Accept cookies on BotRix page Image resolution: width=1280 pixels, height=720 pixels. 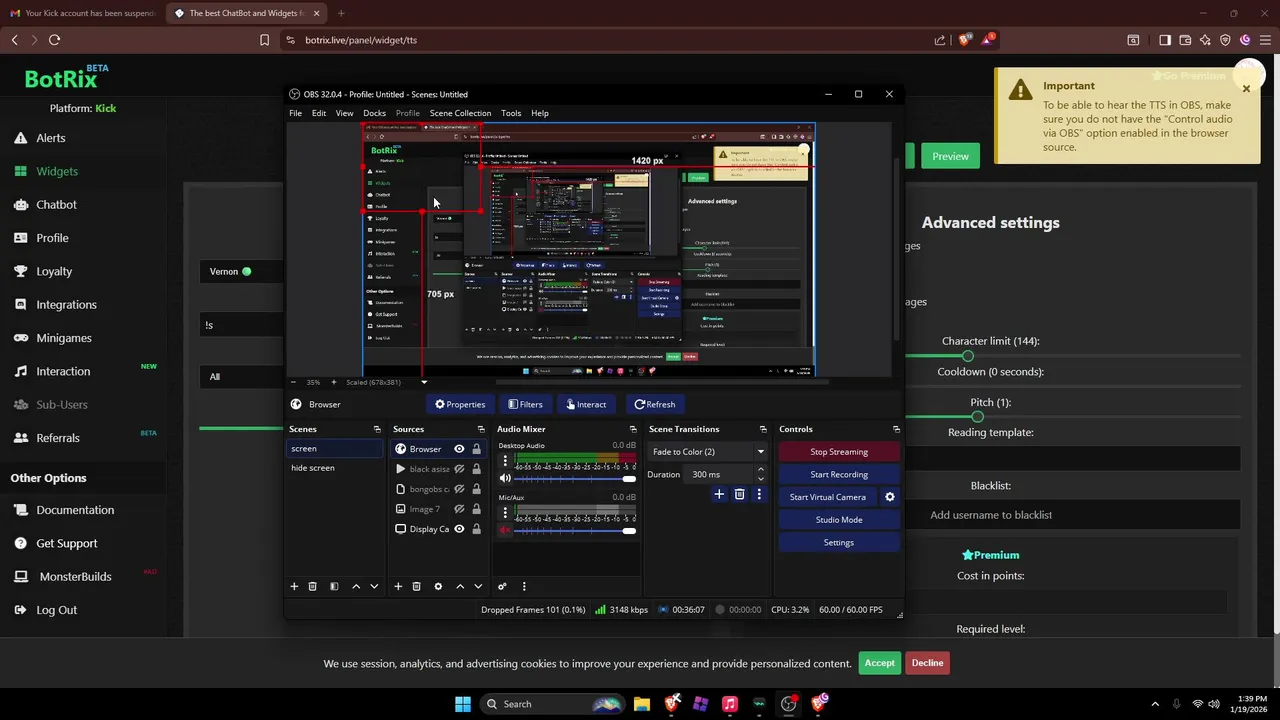[x=879, y=663]
